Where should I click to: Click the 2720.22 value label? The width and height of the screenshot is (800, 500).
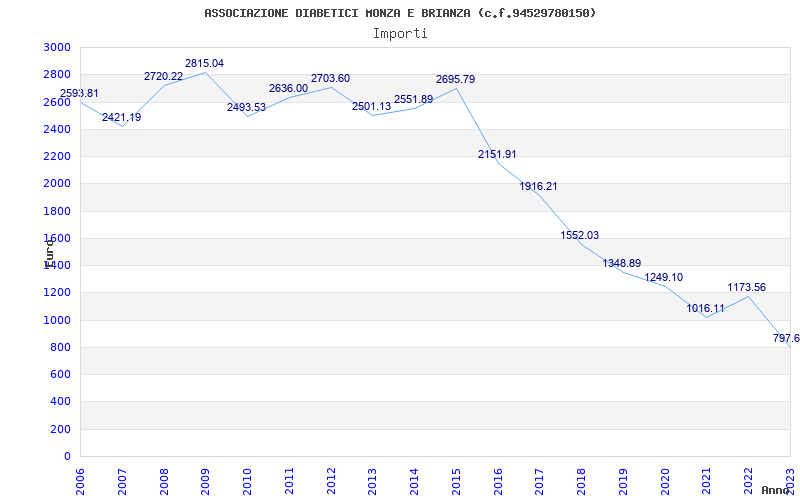(163, 77)
